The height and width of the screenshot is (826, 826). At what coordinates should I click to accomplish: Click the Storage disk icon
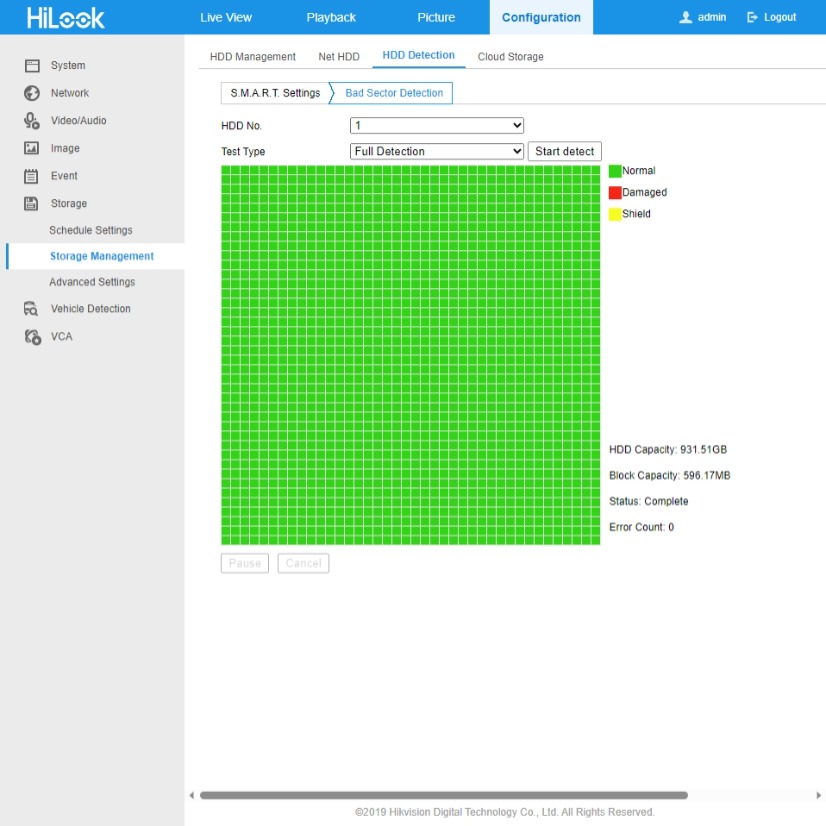coord(31,204)
